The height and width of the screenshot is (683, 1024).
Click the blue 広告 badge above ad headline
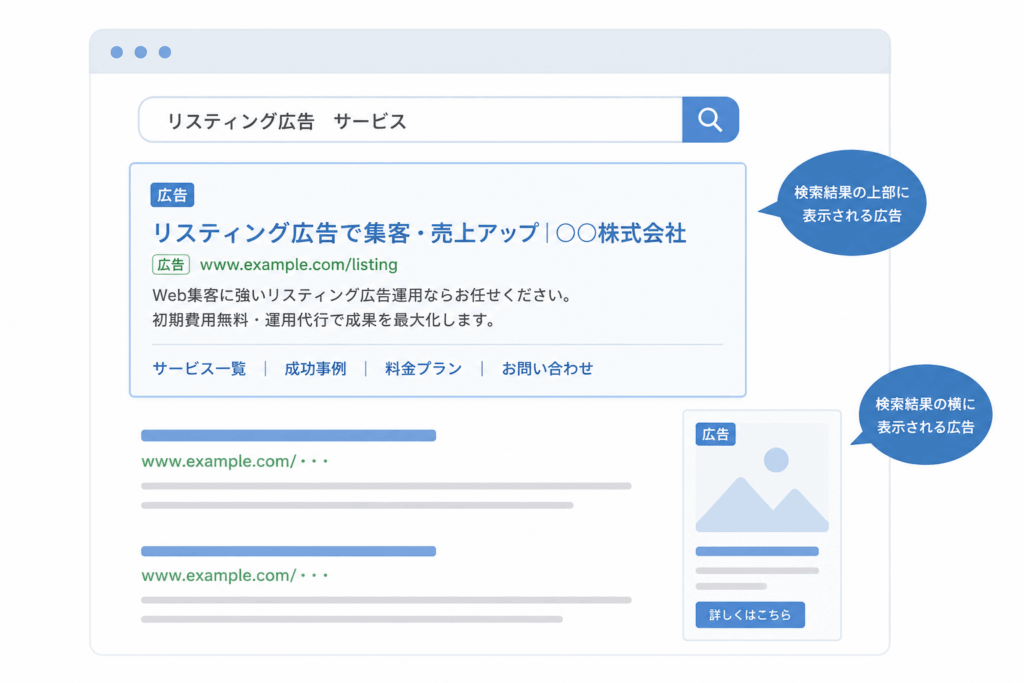[172, 195]
